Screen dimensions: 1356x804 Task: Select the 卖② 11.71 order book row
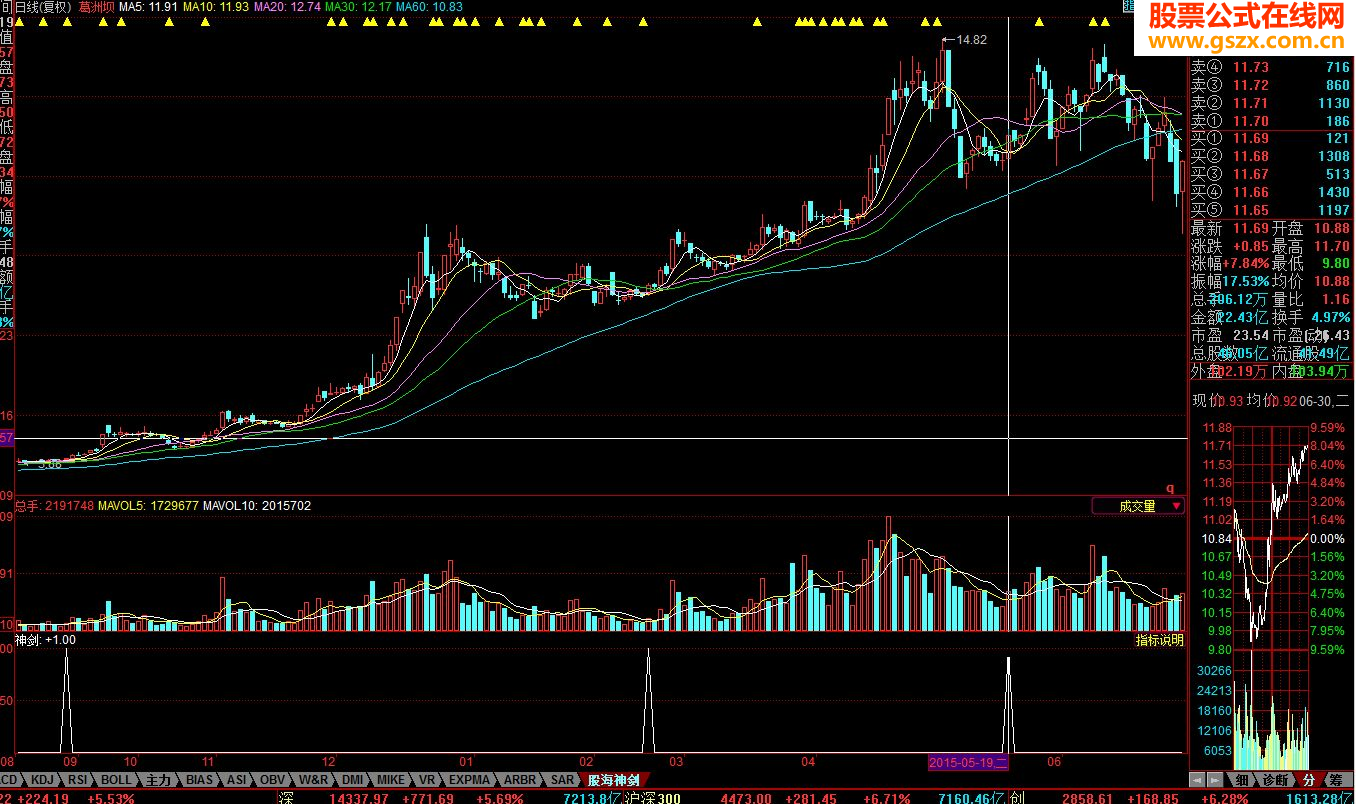coord(1270,103)
